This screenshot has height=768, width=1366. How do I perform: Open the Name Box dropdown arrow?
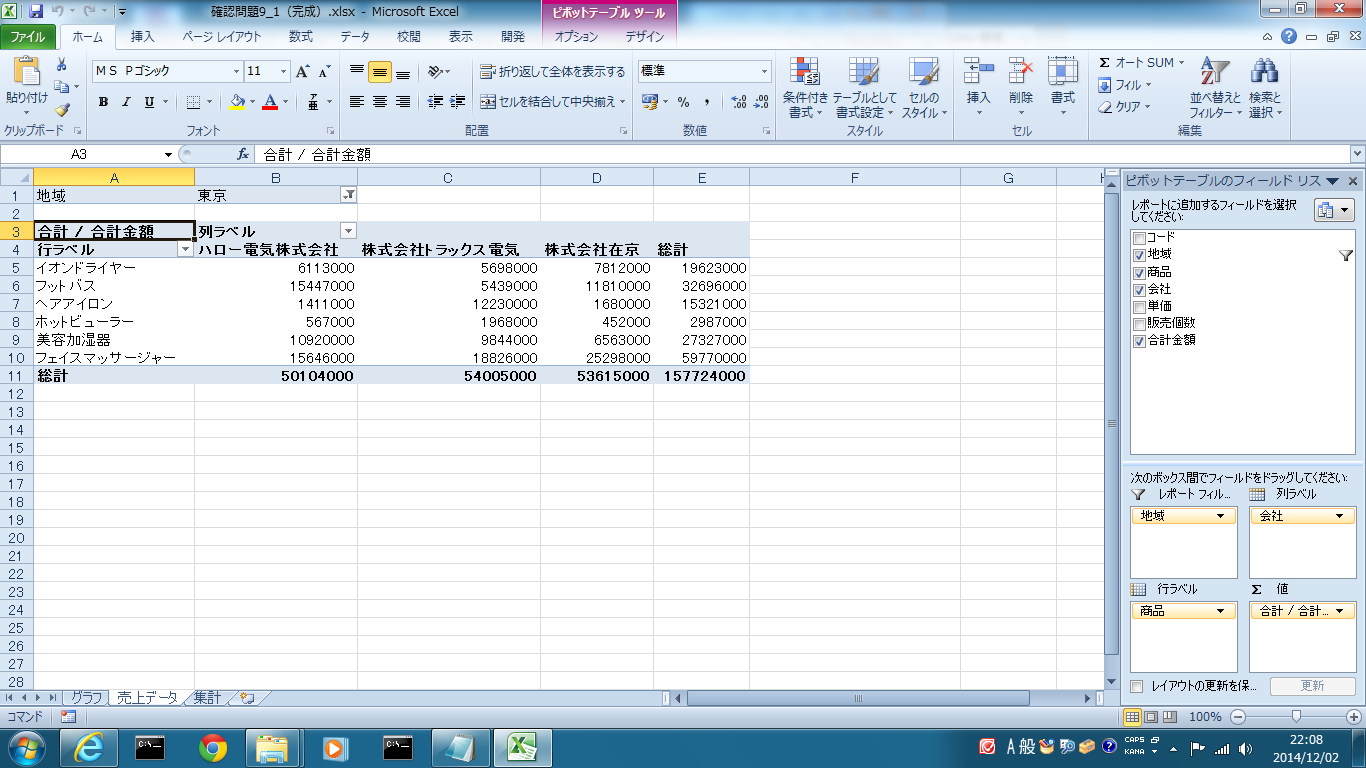[x=168, y=155]
